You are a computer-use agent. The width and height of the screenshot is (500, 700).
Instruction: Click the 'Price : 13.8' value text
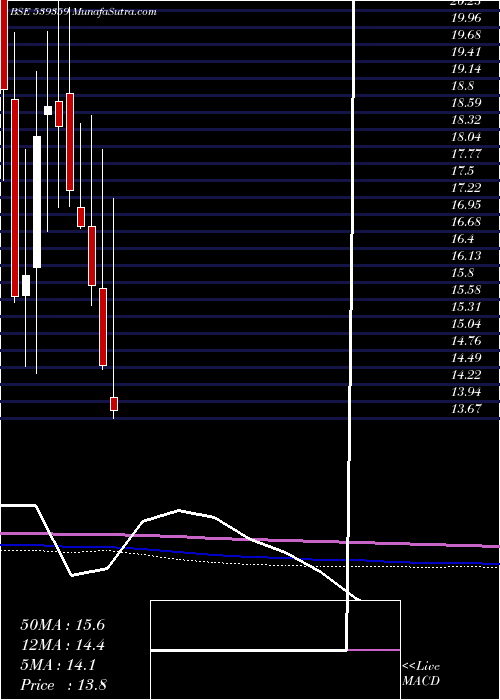[x=63, y=685]
